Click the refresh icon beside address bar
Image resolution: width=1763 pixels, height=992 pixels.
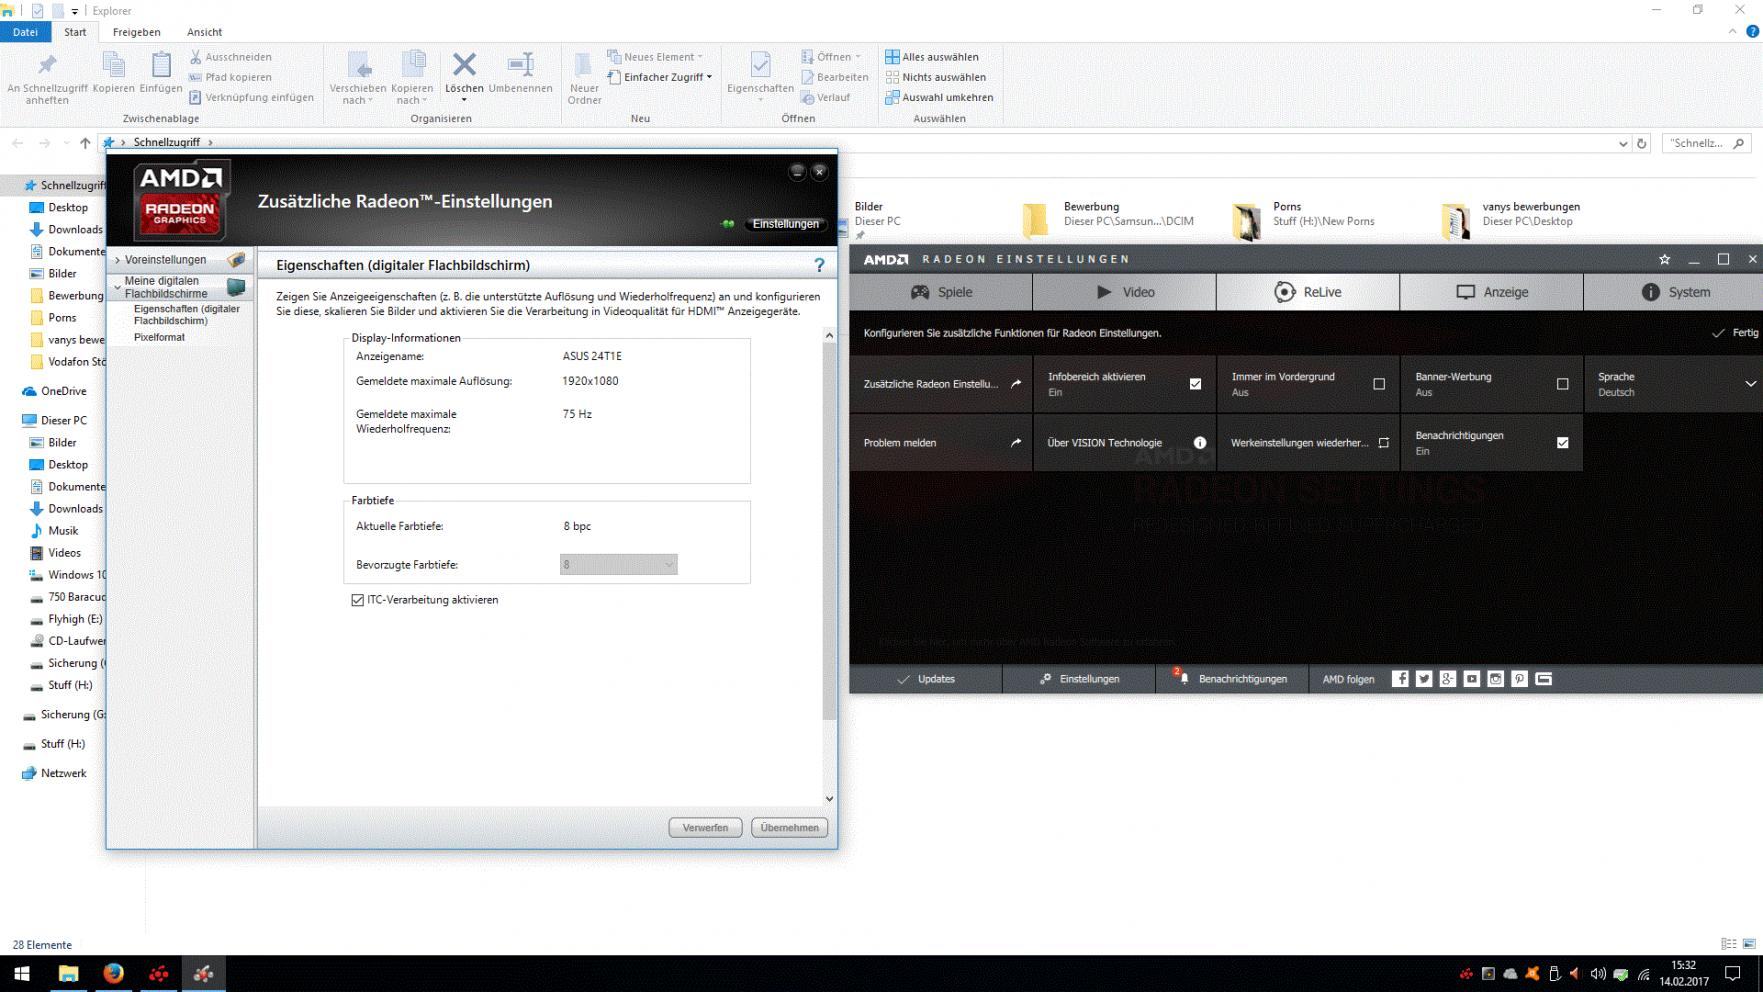pyautogui.click(x=1641, y=143)
